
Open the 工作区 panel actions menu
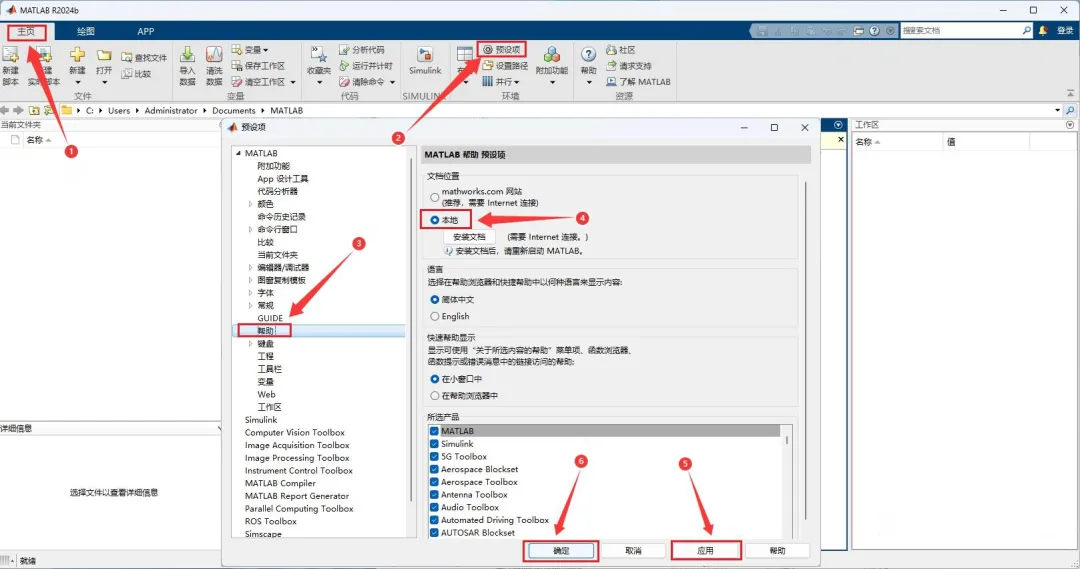1070,125
